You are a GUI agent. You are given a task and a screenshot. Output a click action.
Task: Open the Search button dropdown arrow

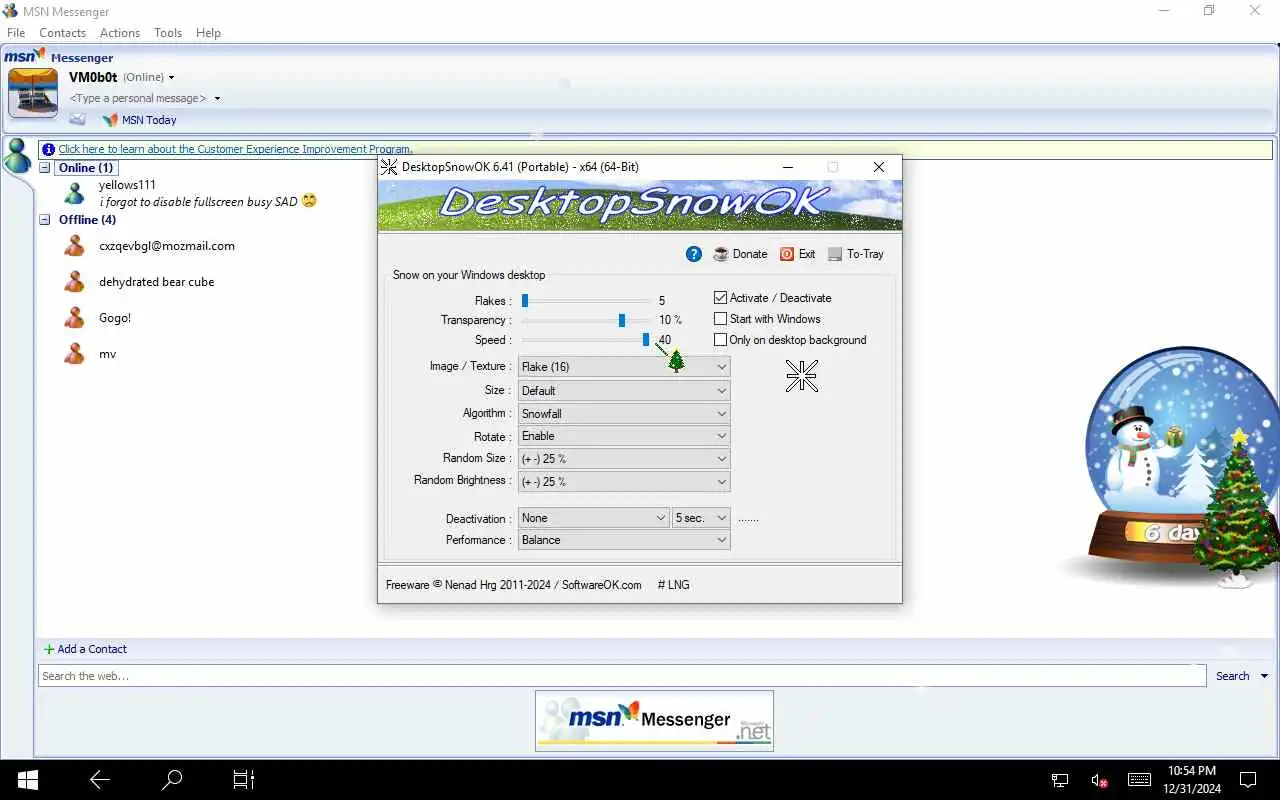tap(1264, 677)
